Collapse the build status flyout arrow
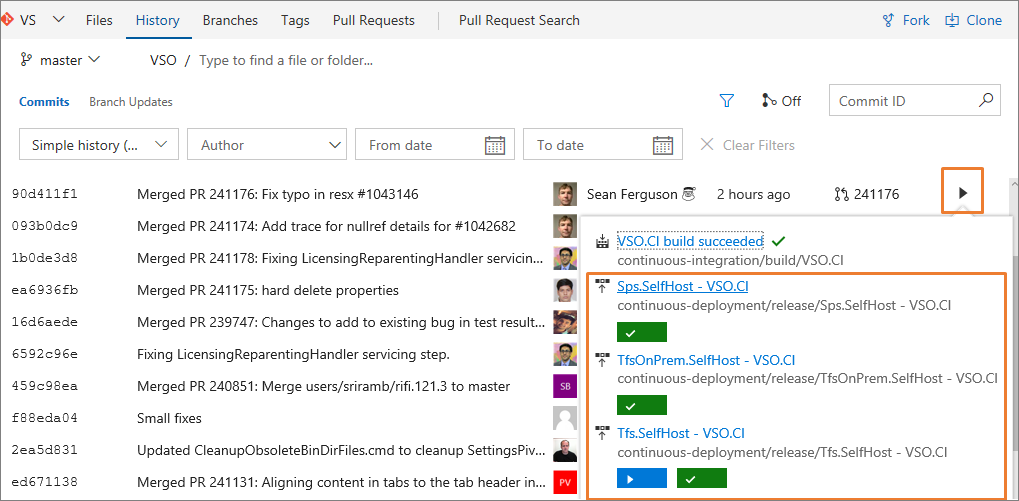Viewport: 1019px width, 501px height. point(963,192)
